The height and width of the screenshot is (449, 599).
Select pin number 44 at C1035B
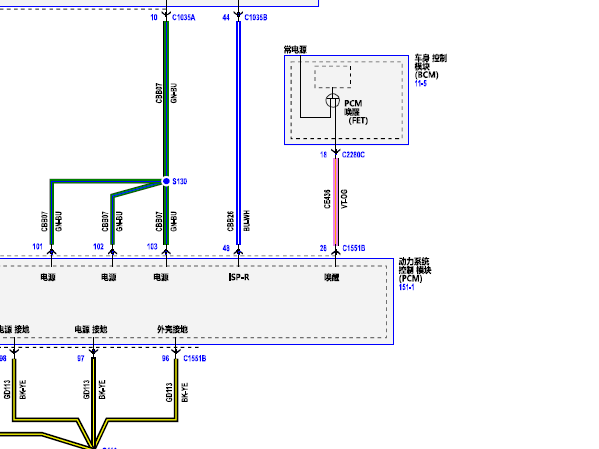[226, 17]
